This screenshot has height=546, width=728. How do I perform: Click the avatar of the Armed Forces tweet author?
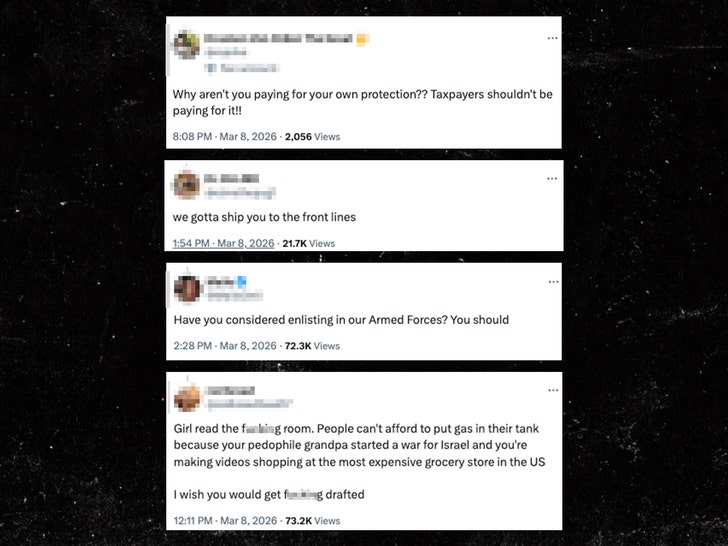pos(188,288)
